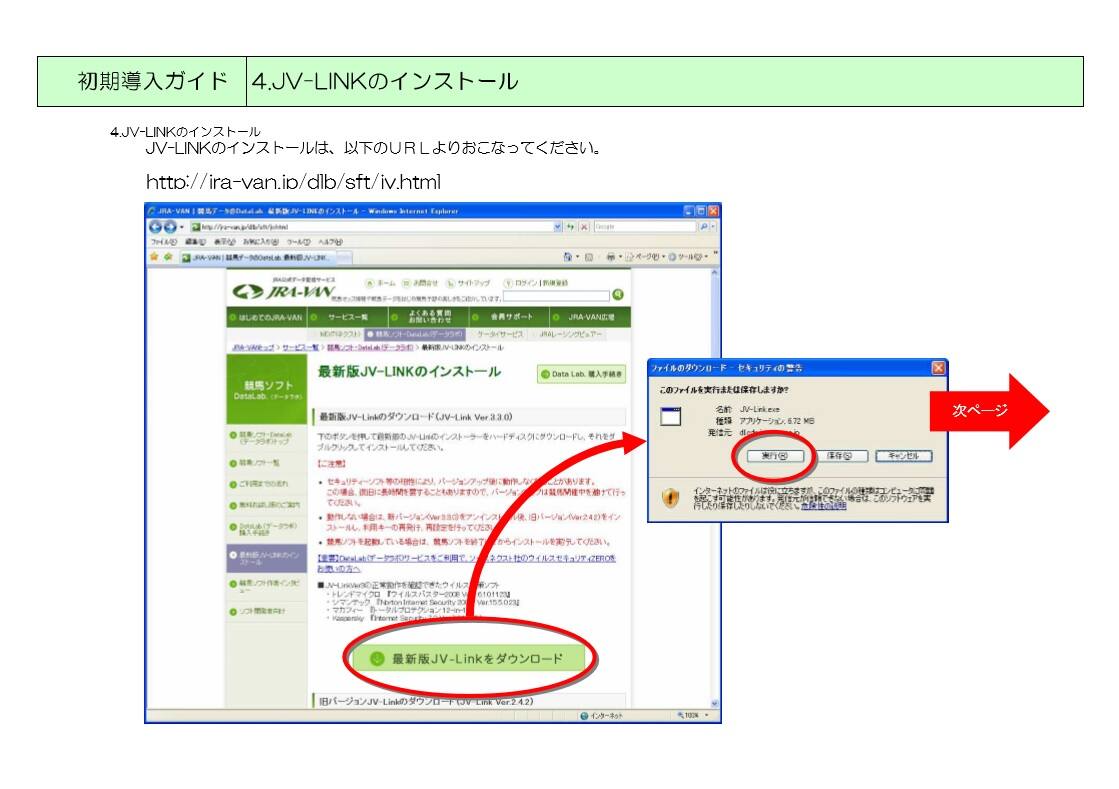Click the サービス一覧 navigation tab

click(x=348, y=317)
